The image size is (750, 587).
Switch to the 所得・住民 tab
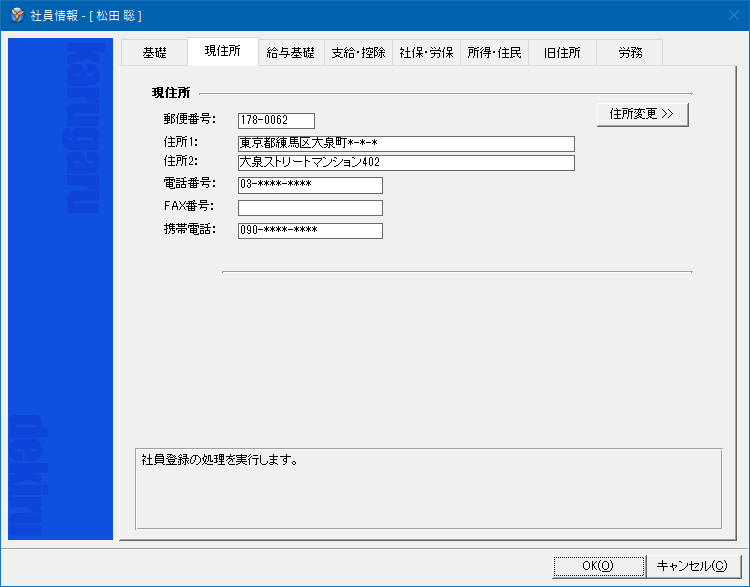(494, 53)
